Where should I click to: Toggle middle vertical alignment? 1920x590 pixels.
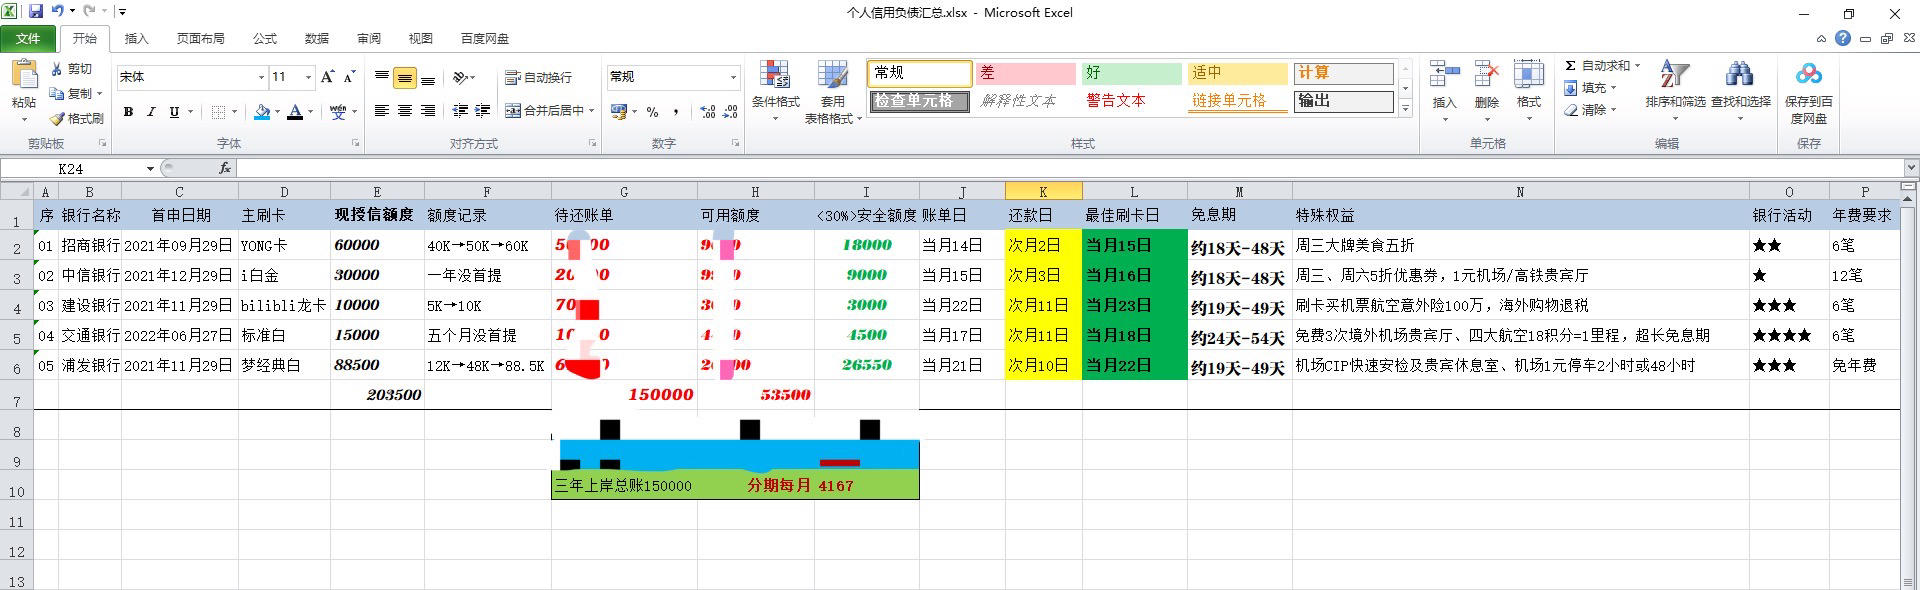(405, 77)
